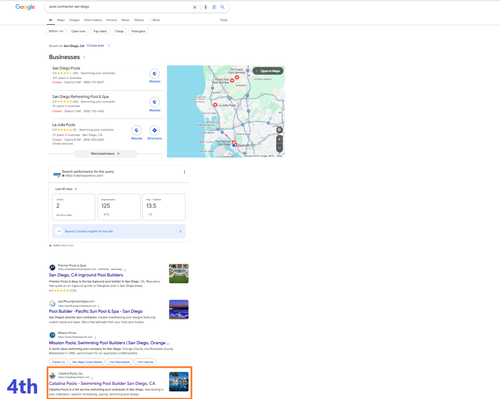This screenshot has width=500, height=399.
Task: Click the More businesses button
Action: pos(105,154)
